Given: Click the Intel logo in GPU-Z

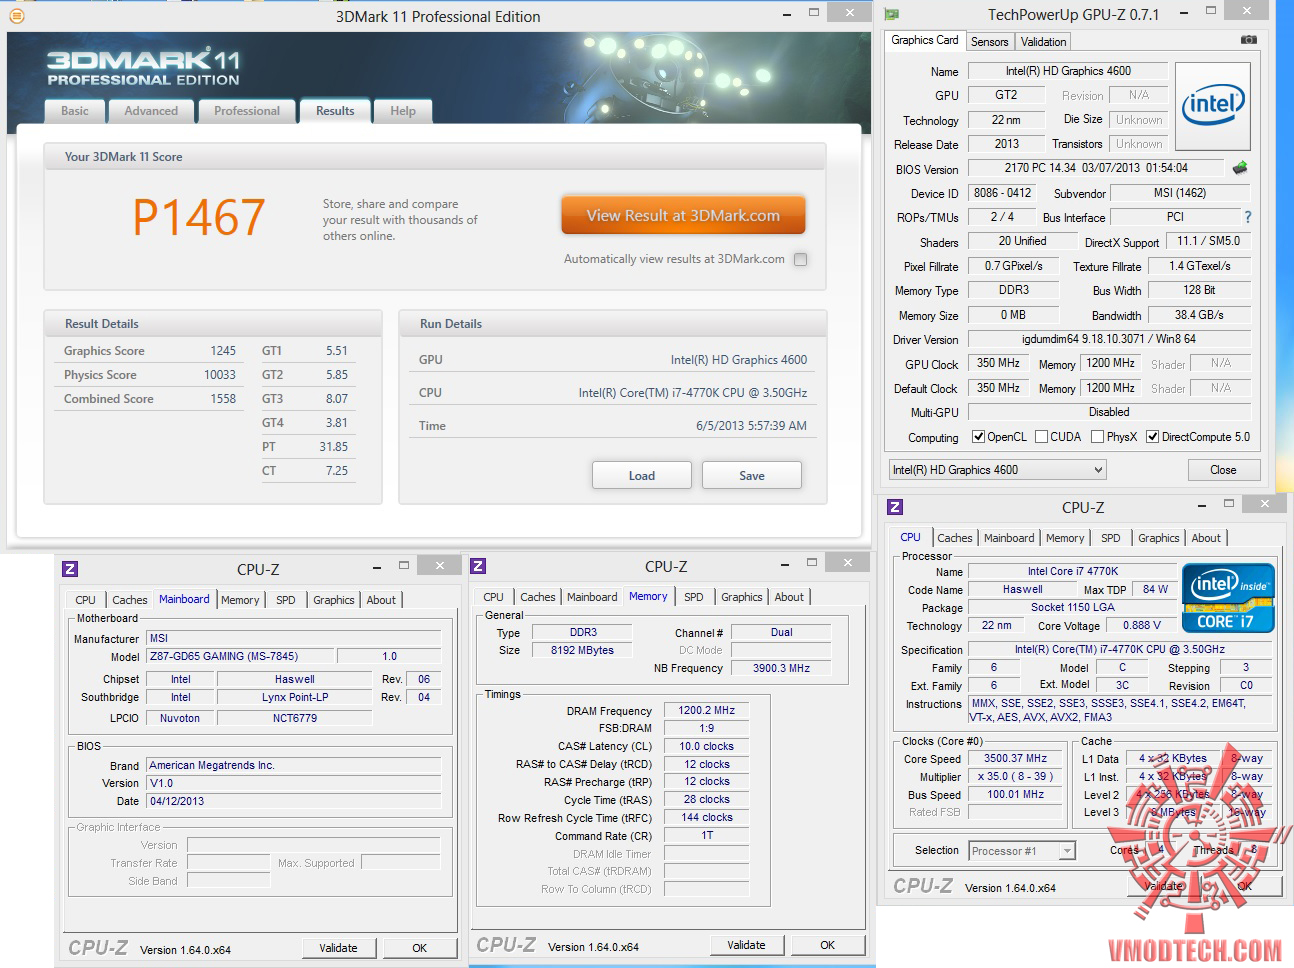Looking at the screenshot, I should click(x=1213, y=106).
